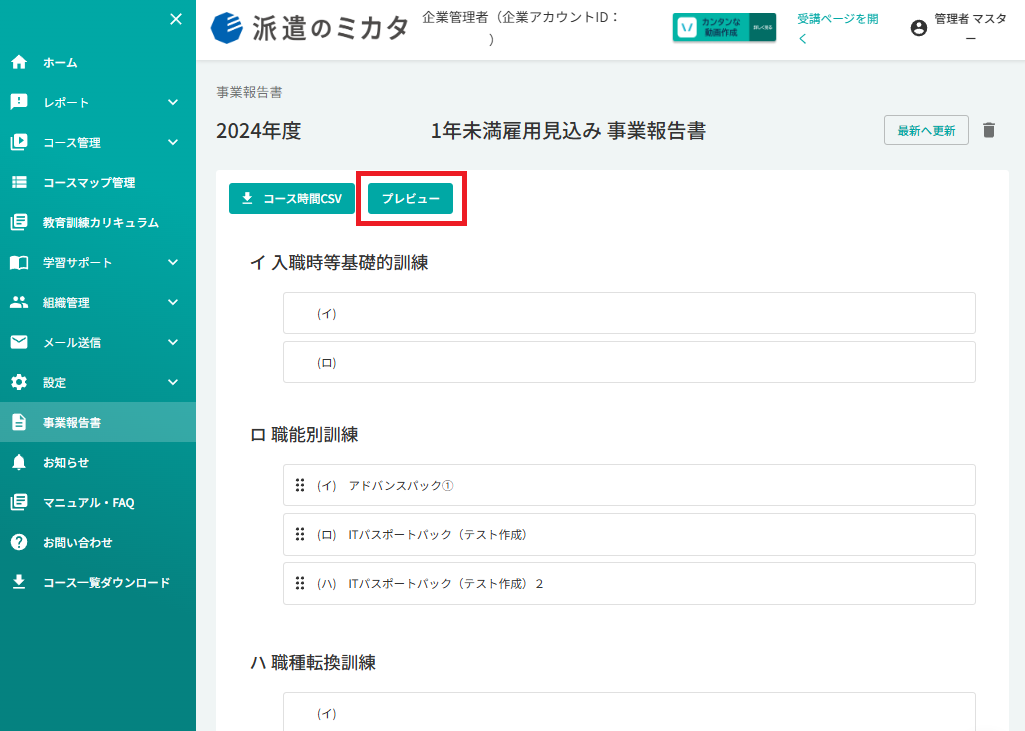Click the お問い合わせ question mark icon
Image resolution: width=1025 pixels, height=731 pixels.
19,542
